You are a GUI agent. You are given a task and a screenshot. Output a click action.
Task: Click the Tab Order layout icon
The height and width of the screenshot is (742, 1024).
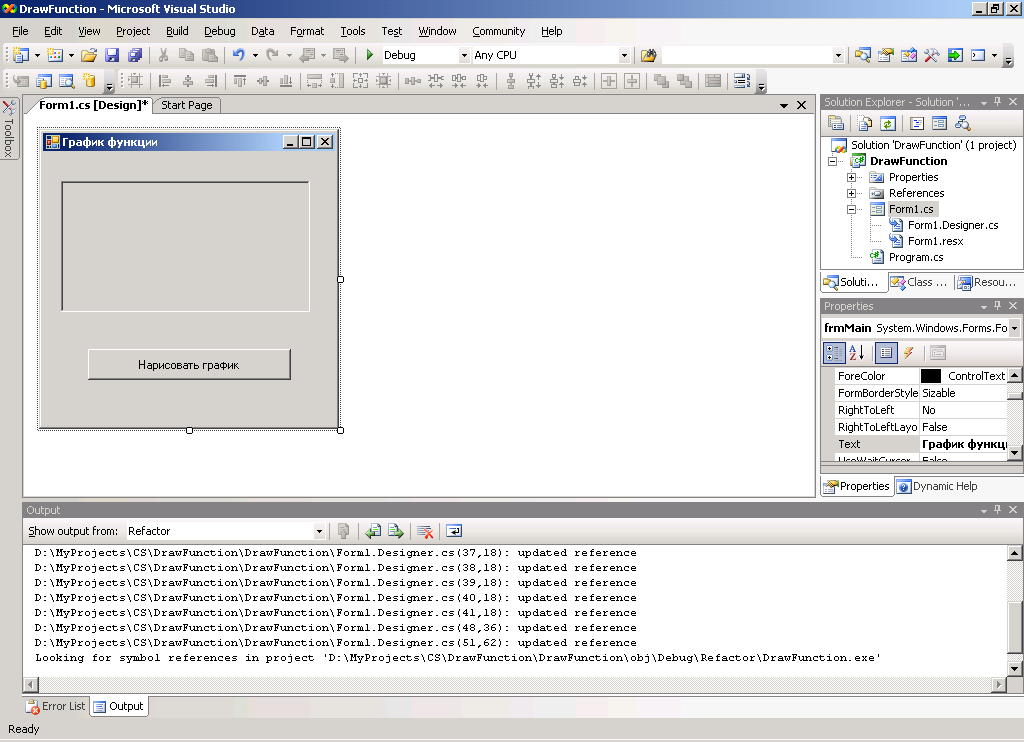pyautogui.click(x=741, y=81)
